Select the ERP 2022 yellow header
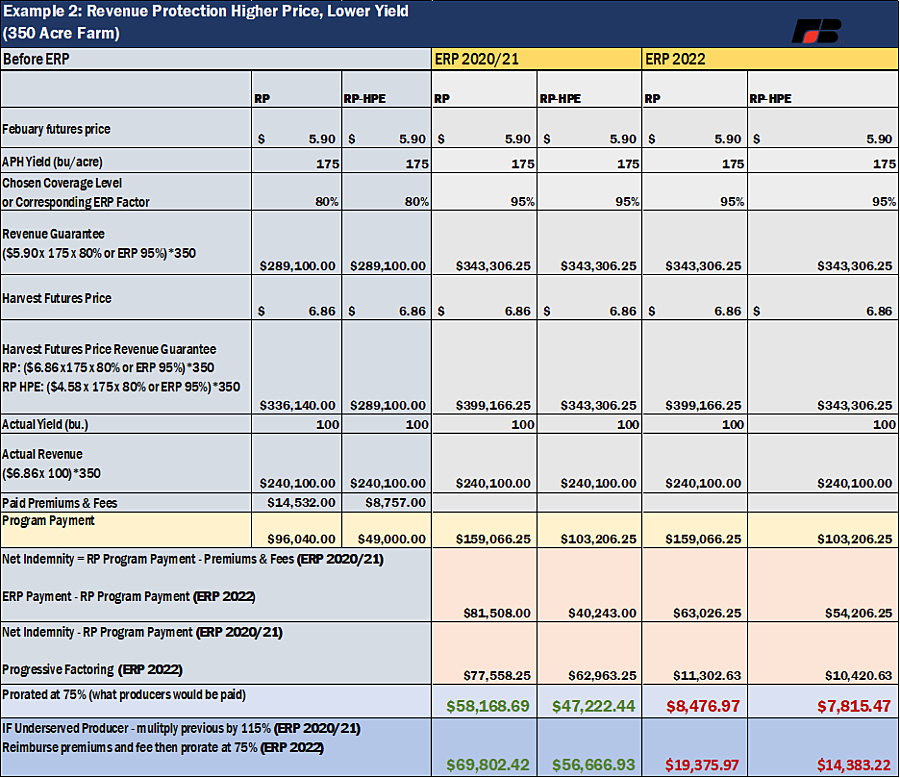The image size is (900, 778). click(770, 59)
